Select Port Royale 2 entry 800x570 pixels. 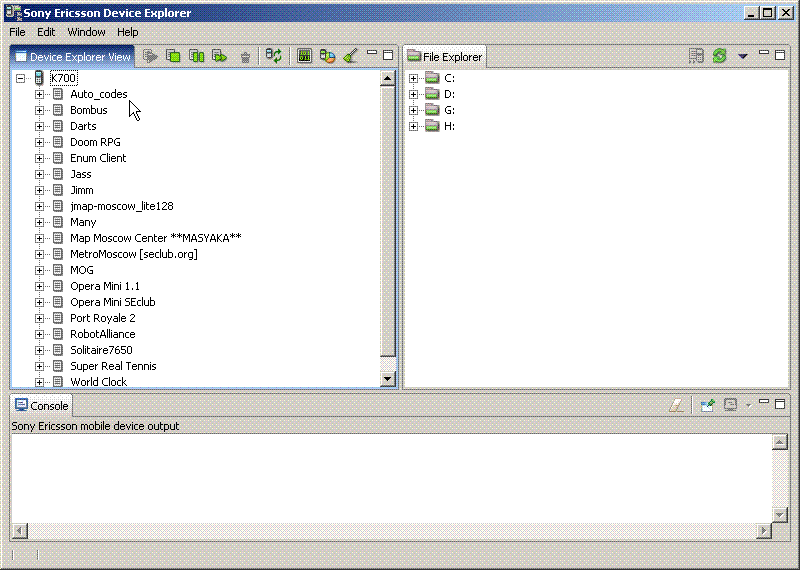pos(103,318)
